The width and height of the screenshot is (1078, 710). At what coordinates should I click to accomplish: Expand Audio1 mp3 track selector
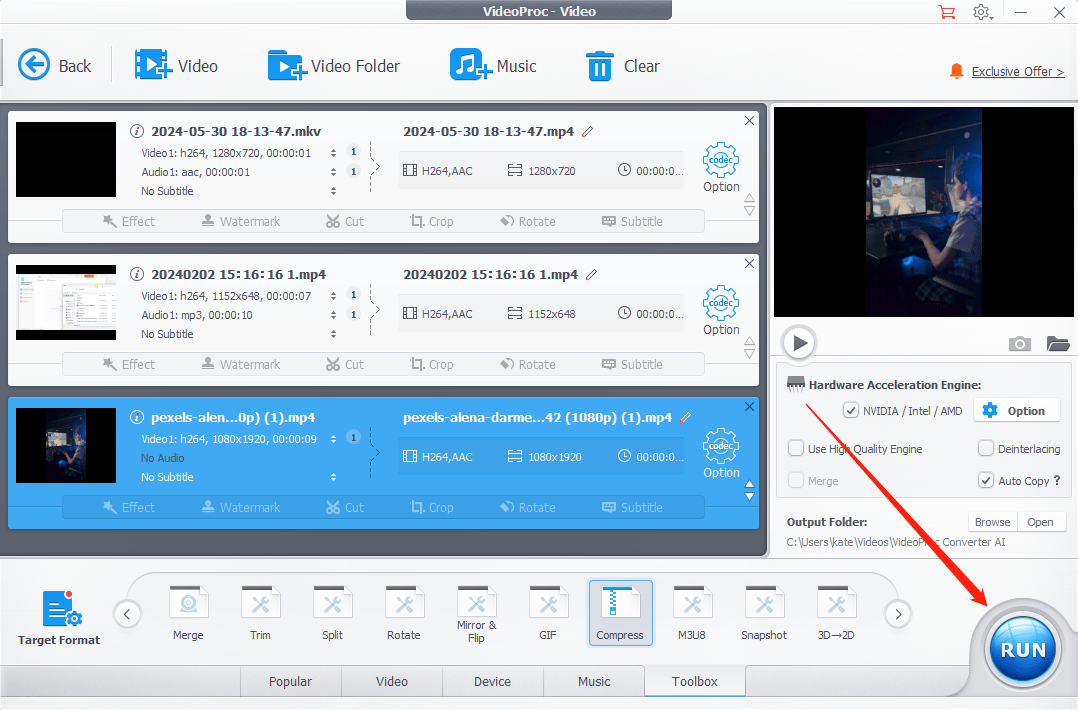pyautogui.click(x=333, y=315)
